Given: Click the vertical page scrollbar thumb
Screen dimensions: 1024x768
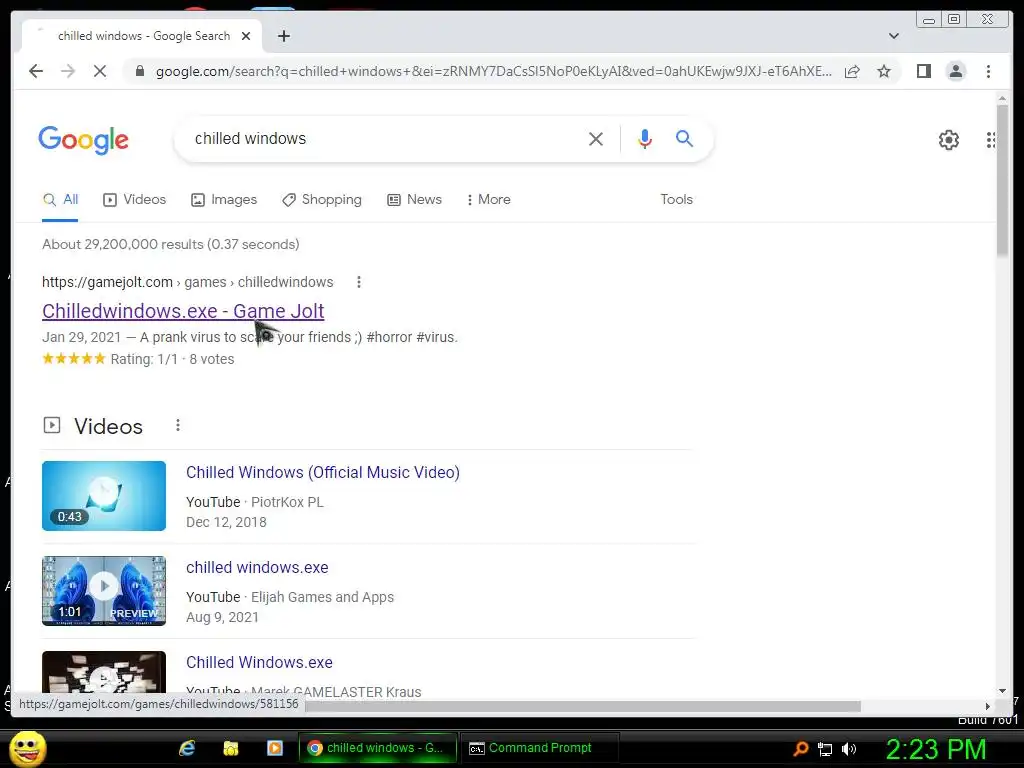Looking at the screenshot, I should point(1002,180).
